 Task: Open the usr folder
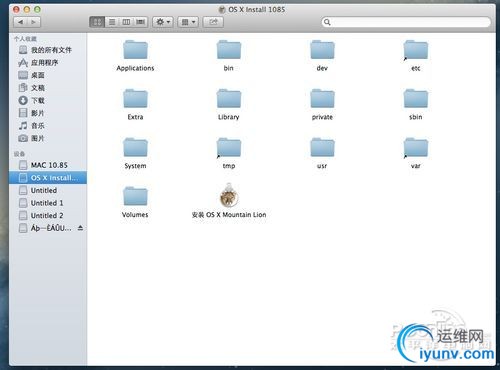coord(322,148)
